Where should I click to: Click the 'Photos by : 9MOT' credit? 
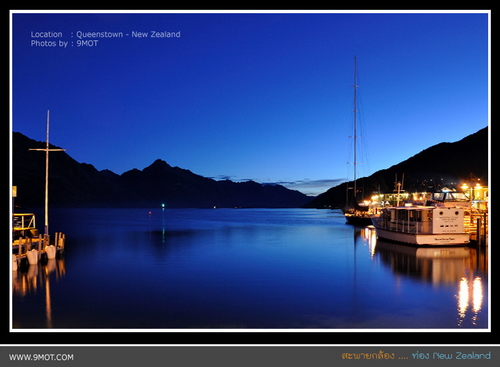pos(64,43)
